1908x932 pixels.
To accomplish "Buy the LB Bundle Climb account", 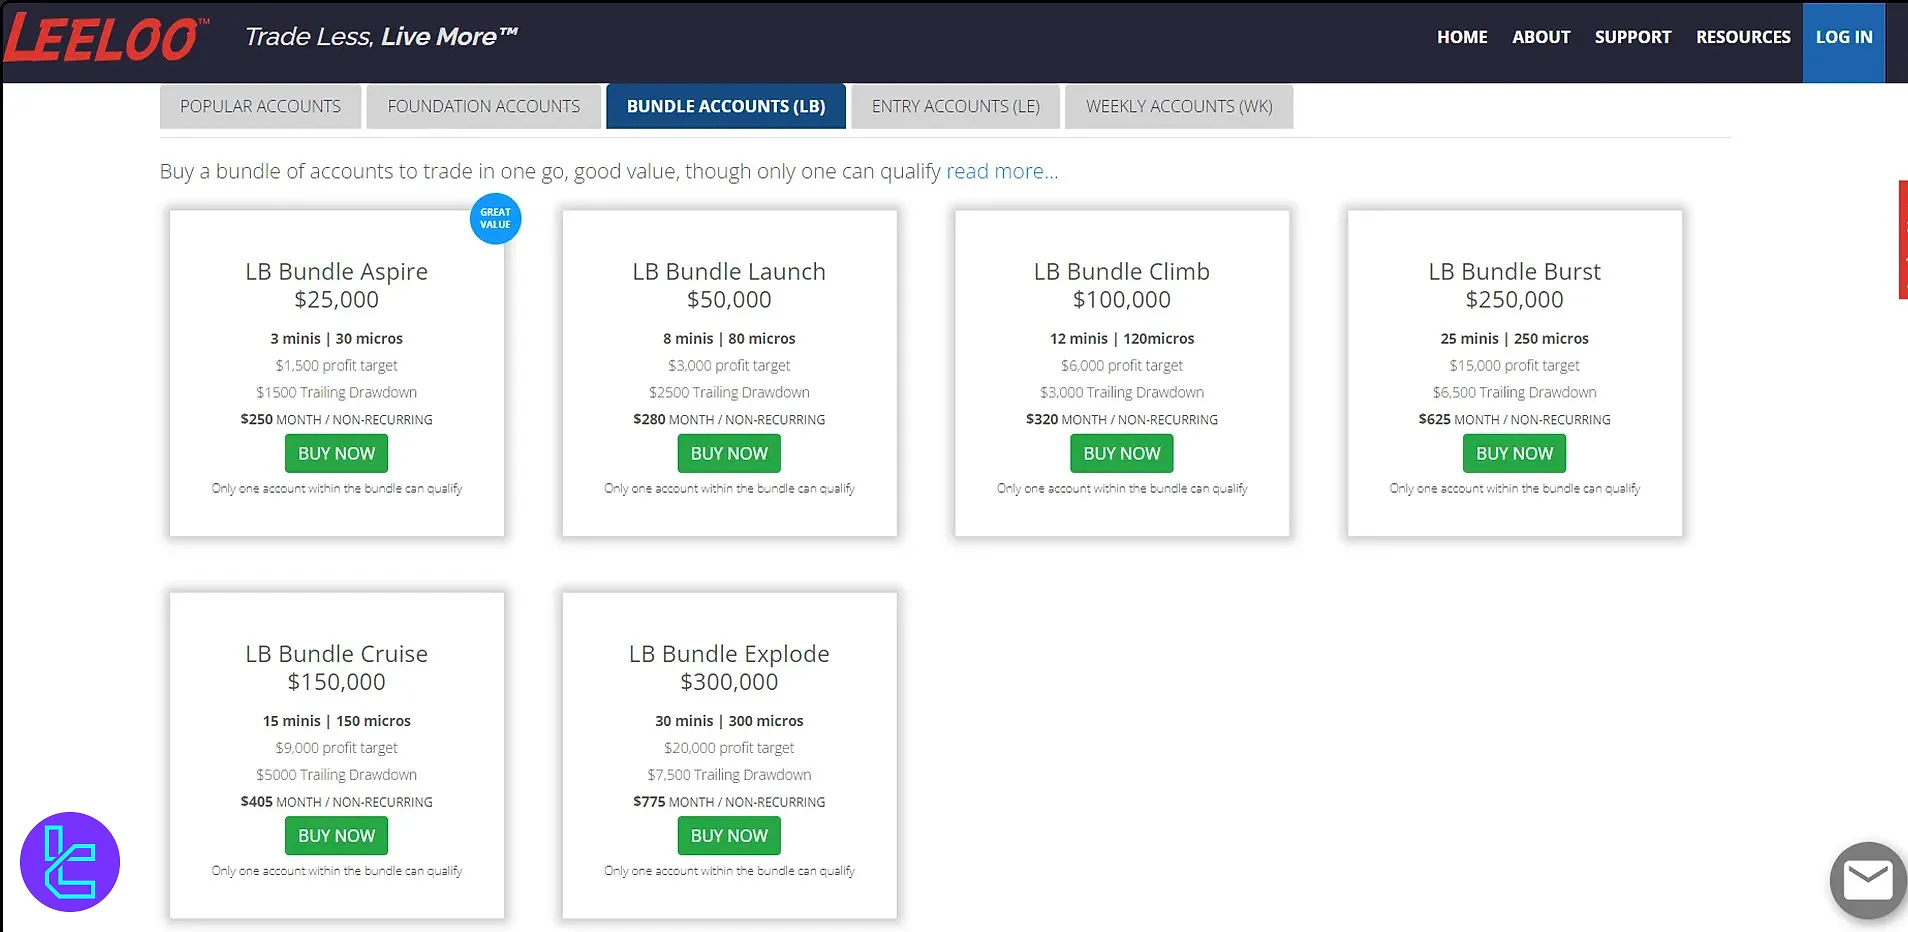I will [x=1121, y=454].
